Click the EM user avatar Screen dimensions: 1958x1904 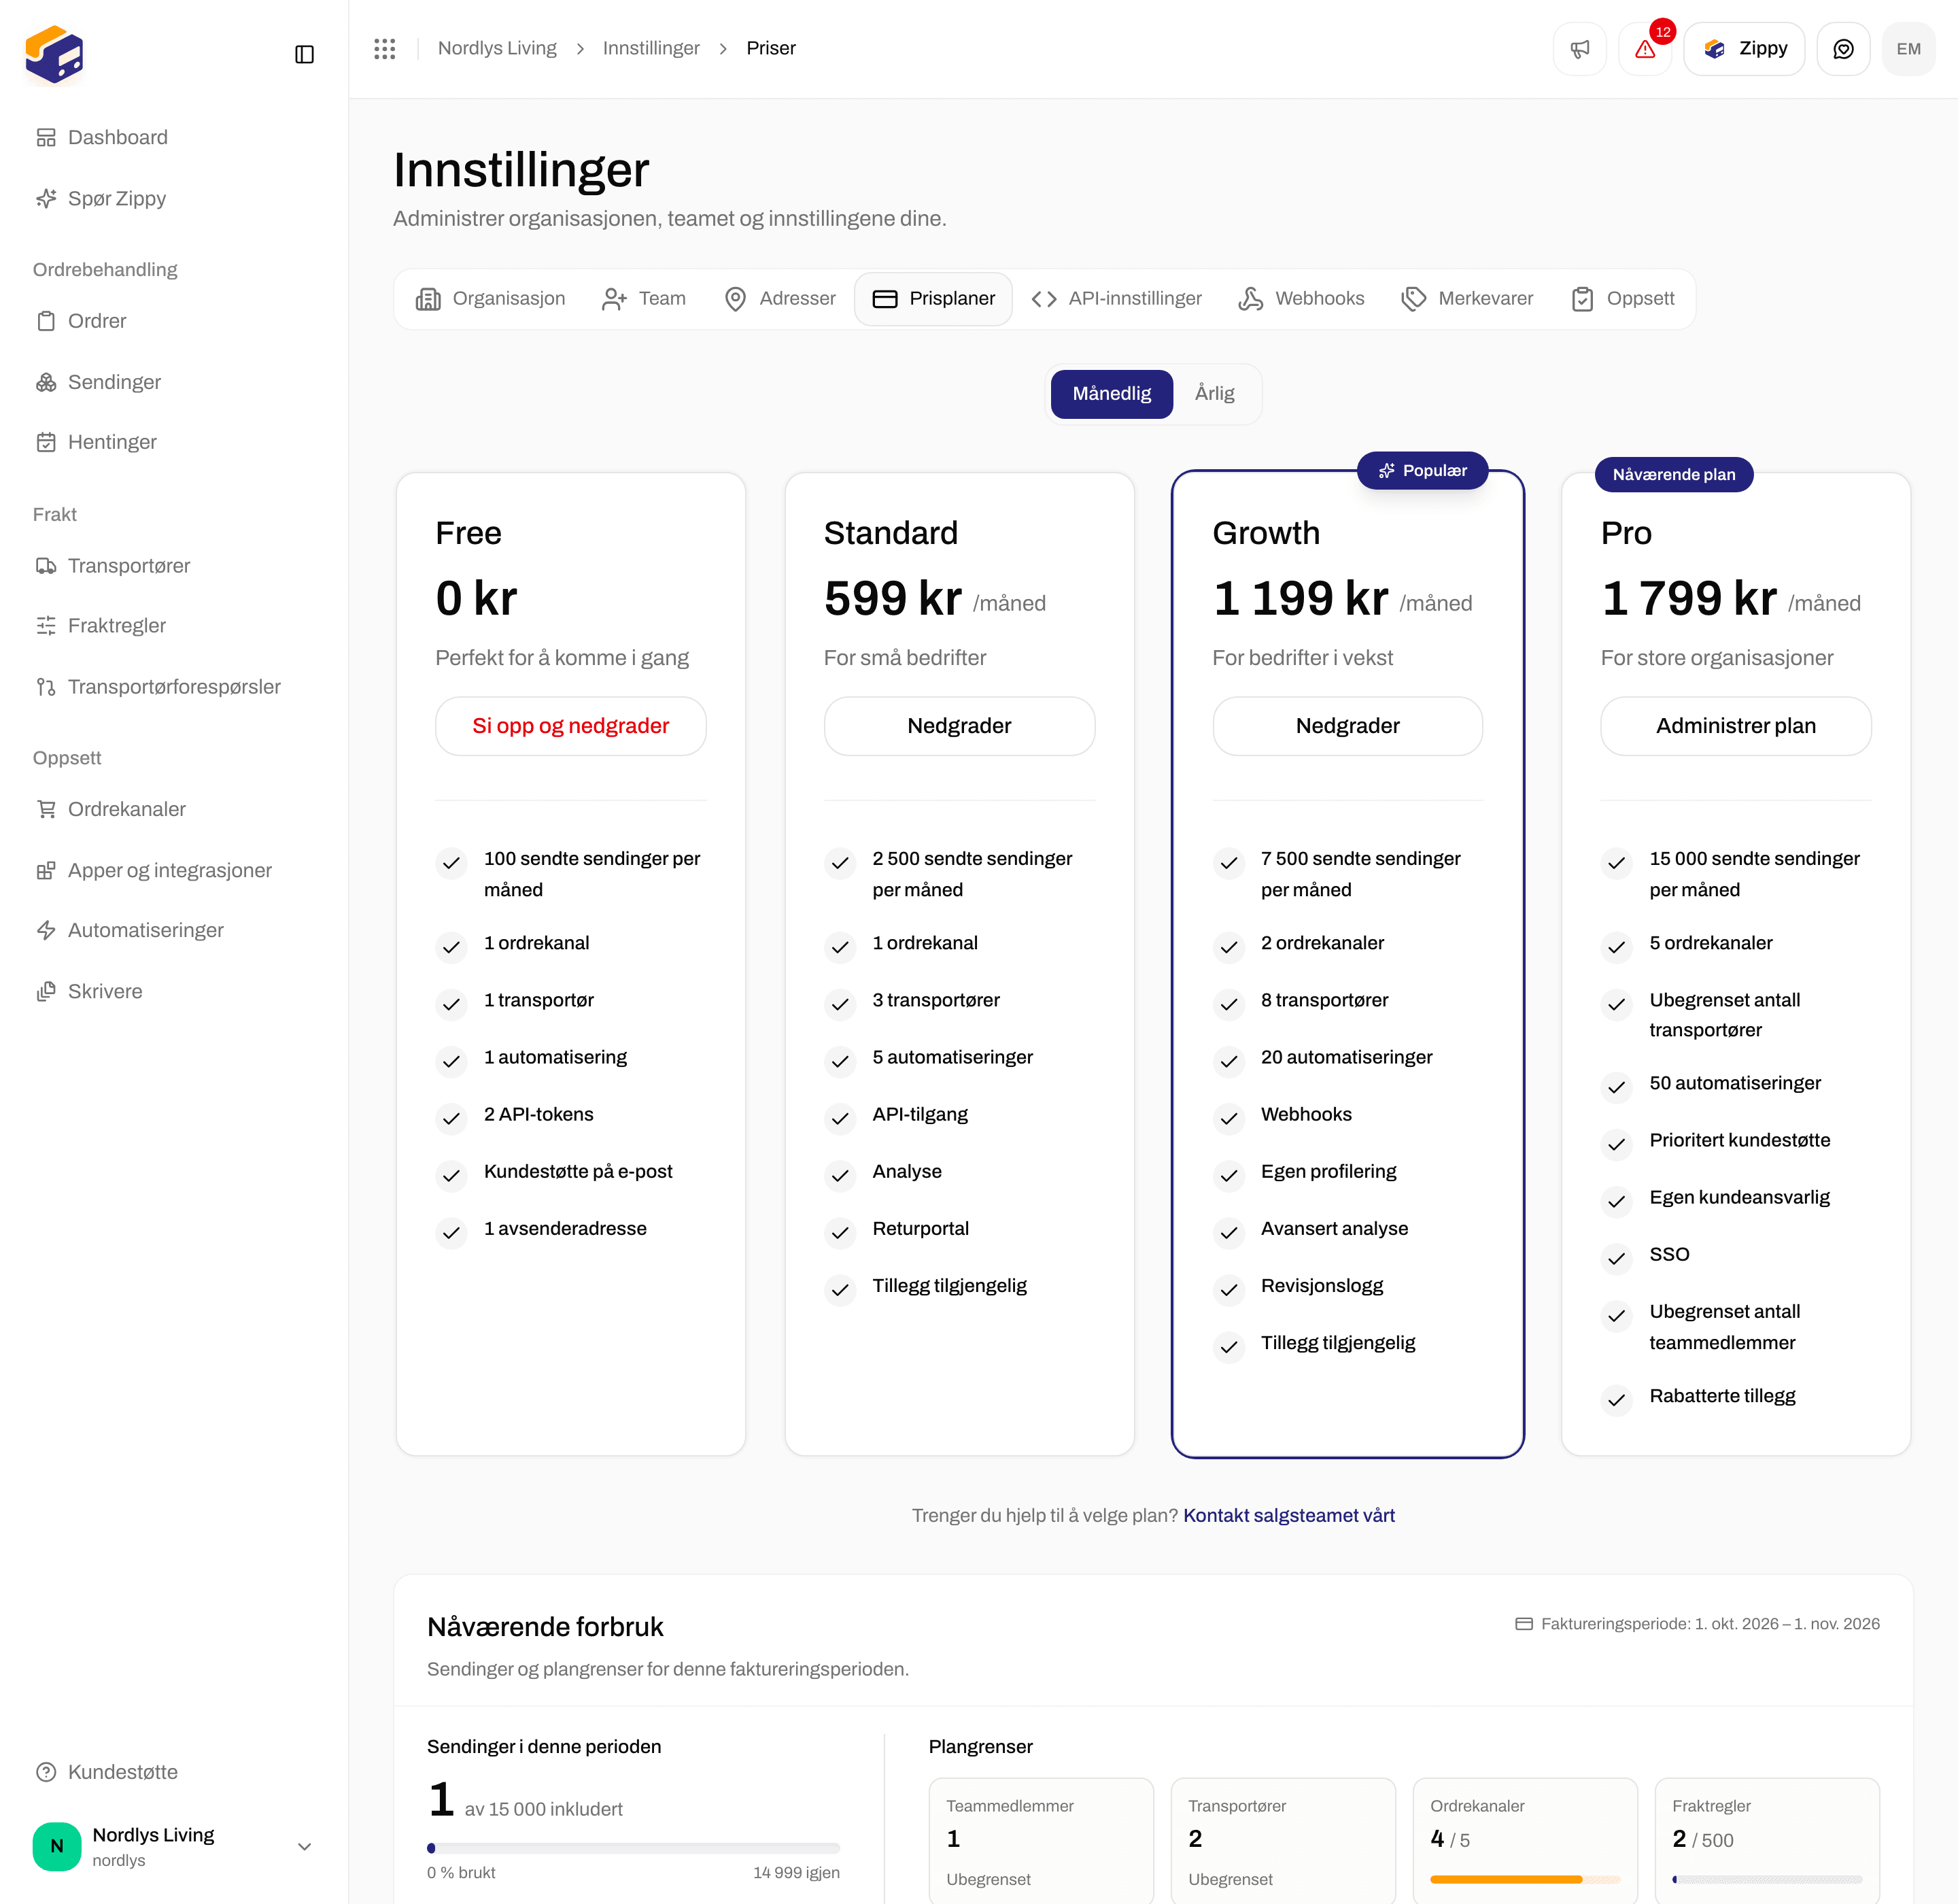(1908, 49)
